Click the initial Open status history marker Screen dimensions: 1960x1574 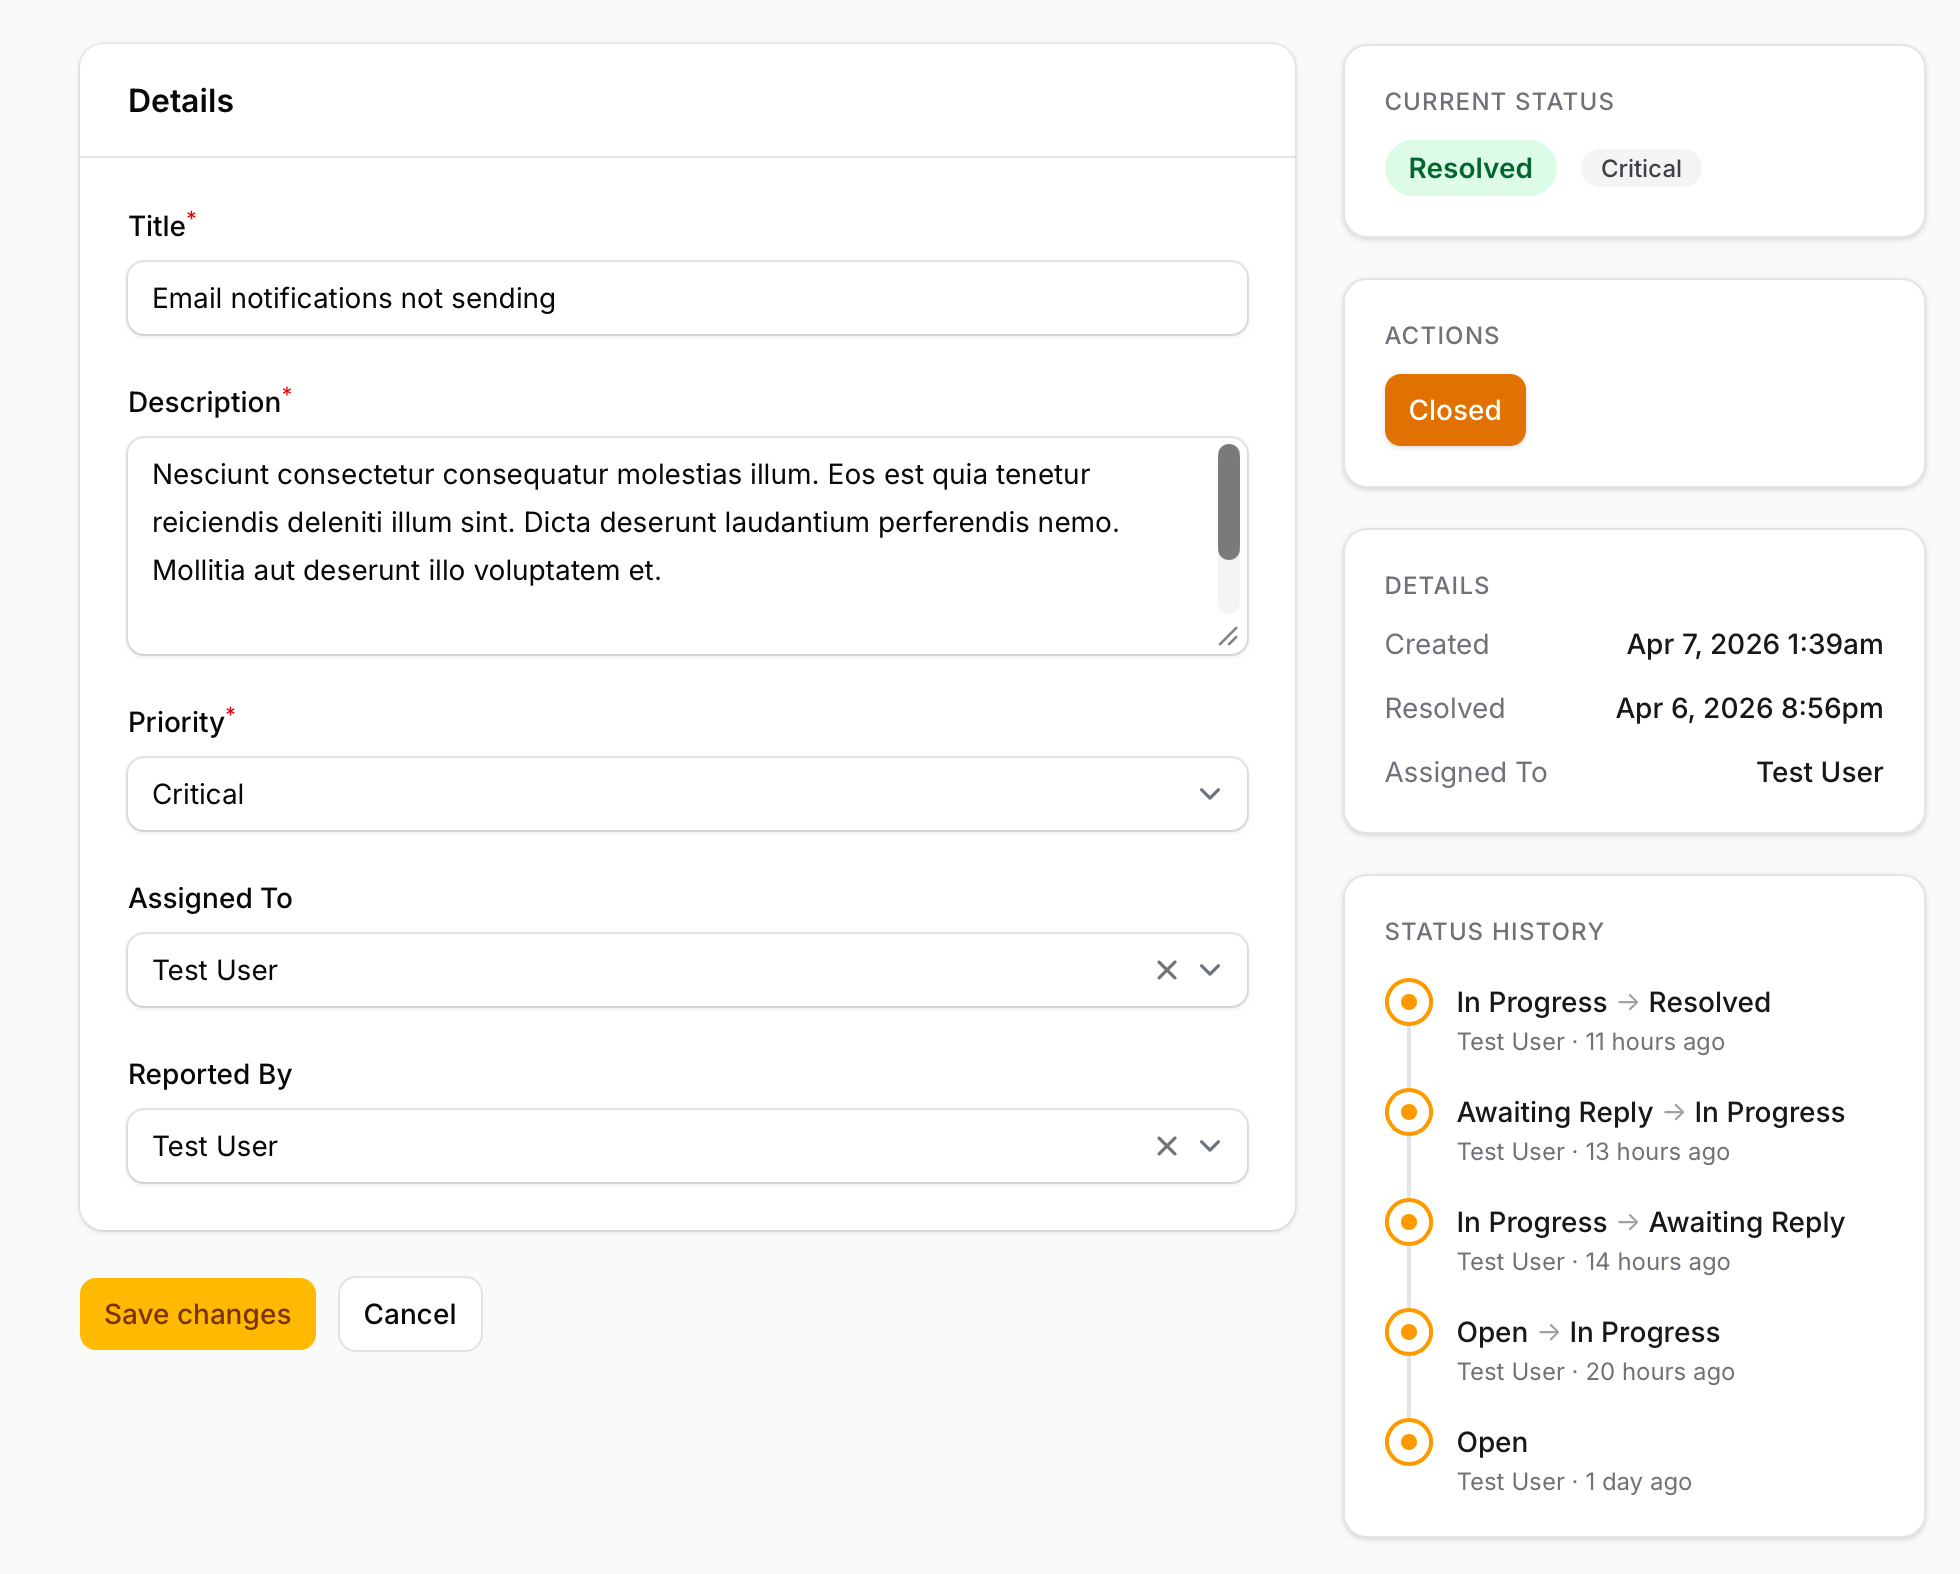[x=1409, y=1442]
